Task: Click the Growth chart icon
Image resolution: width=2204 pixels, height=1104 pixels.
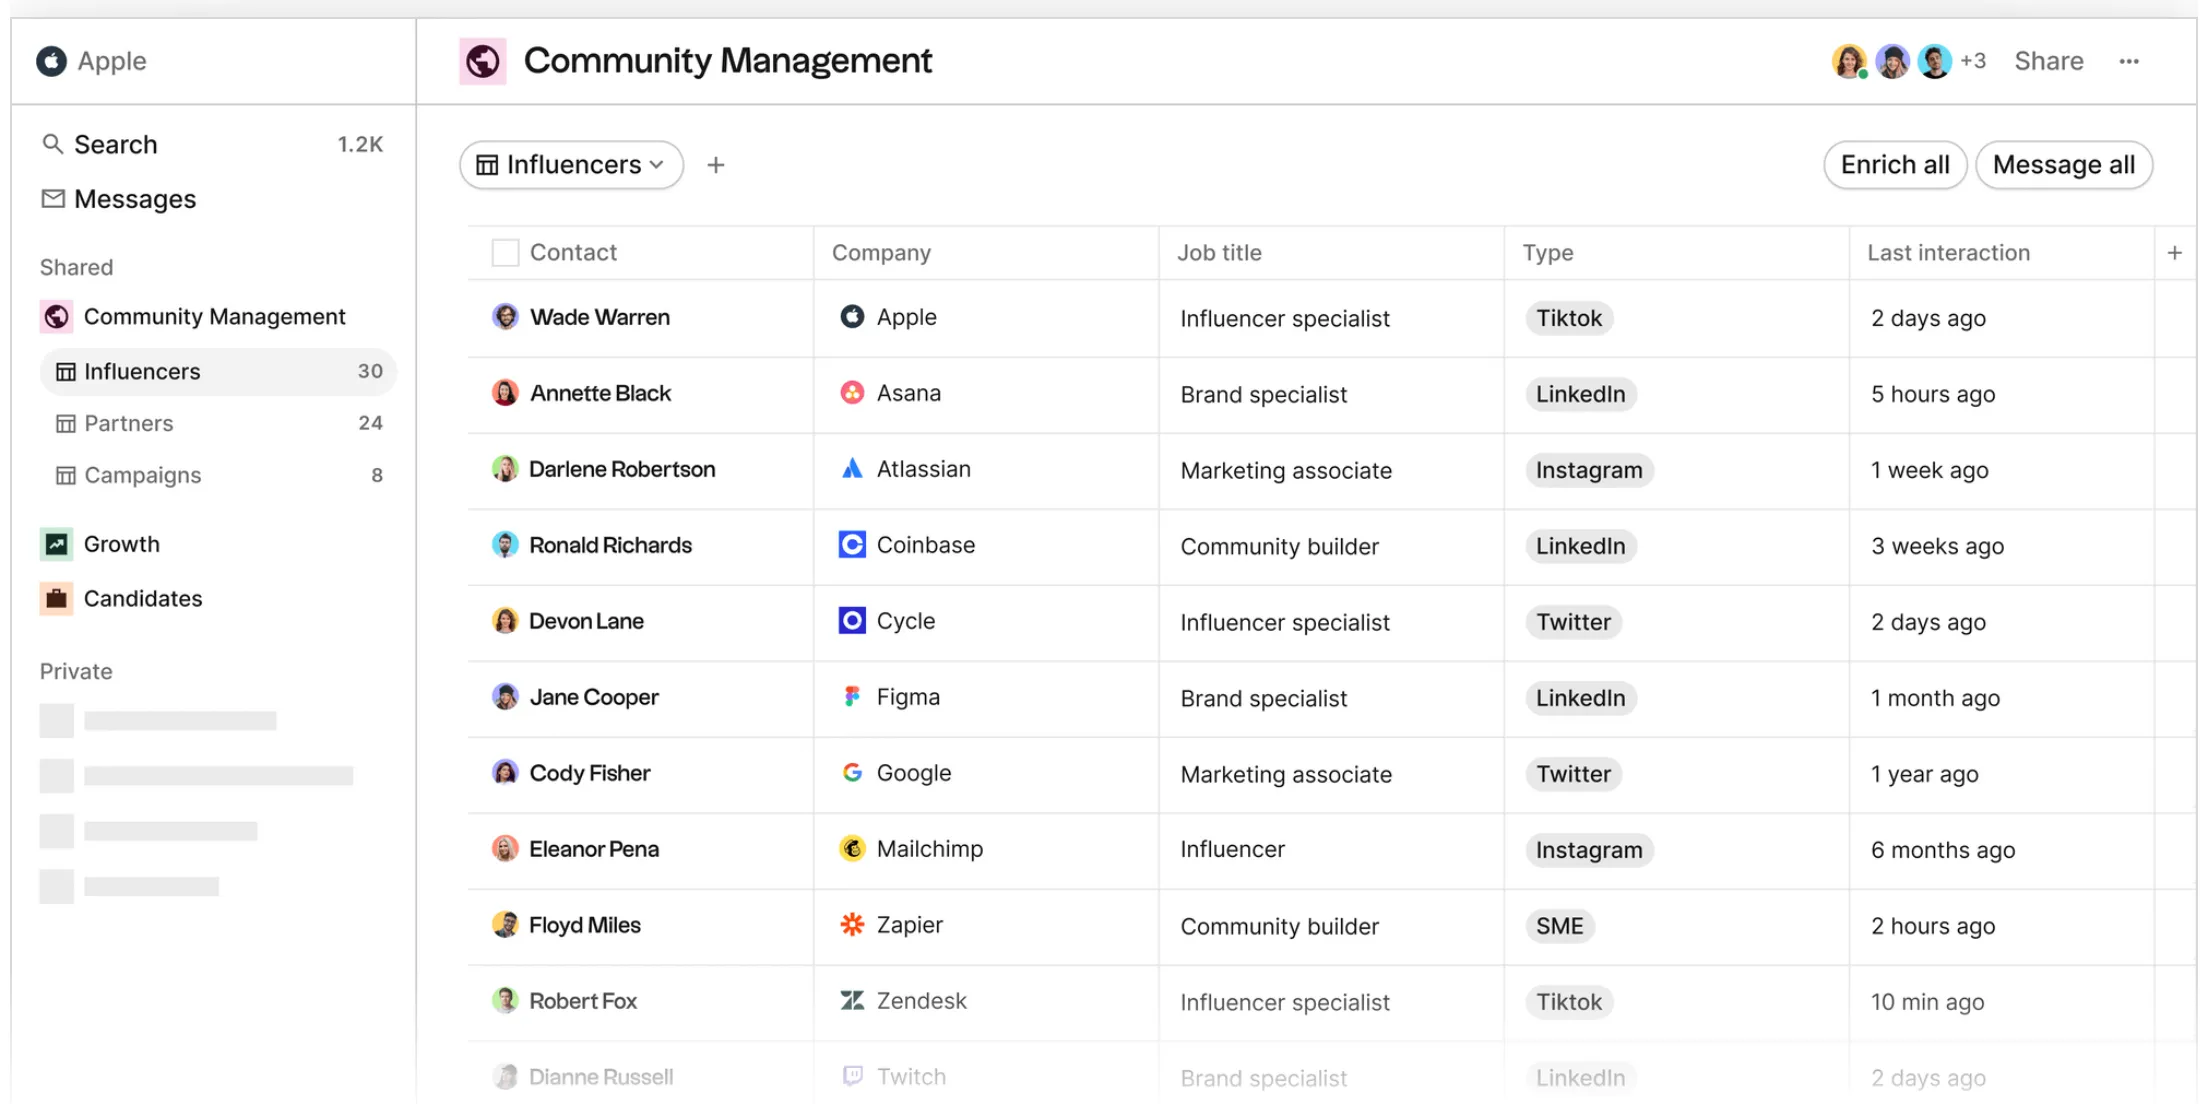Action: [x=57, y=544]
